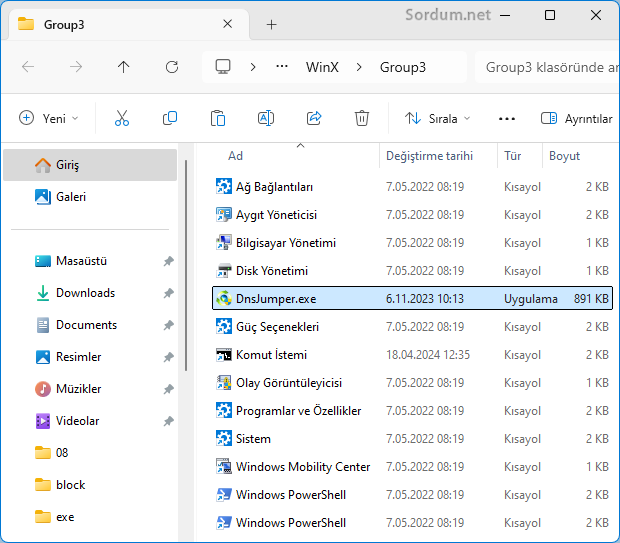Click the Group3 search box
Screen dimensions: 620x543
pos(547,67)
